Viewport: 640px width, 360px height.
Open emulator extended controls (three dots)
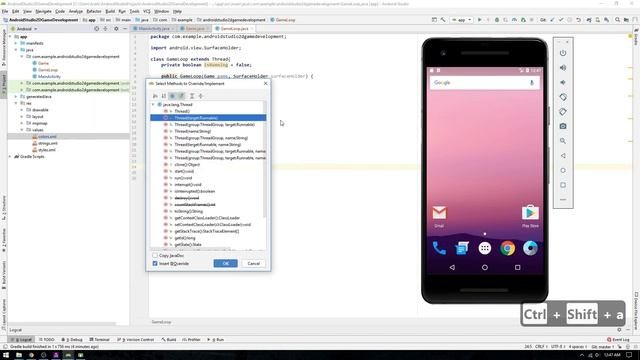click(x=563, y=200)
